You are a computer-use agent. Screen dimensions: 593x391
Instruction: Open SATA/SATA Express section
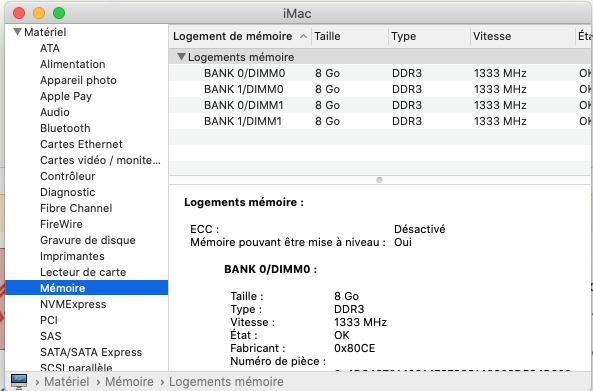[x=91, y=352]
